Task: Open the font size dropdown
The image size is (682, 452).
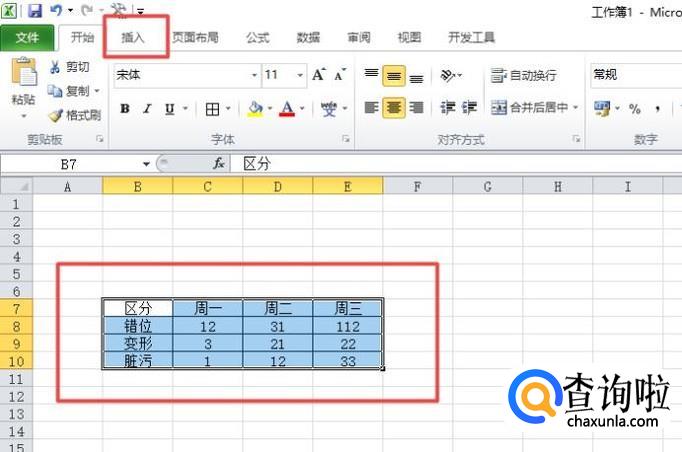Action: tap(300, 75)
